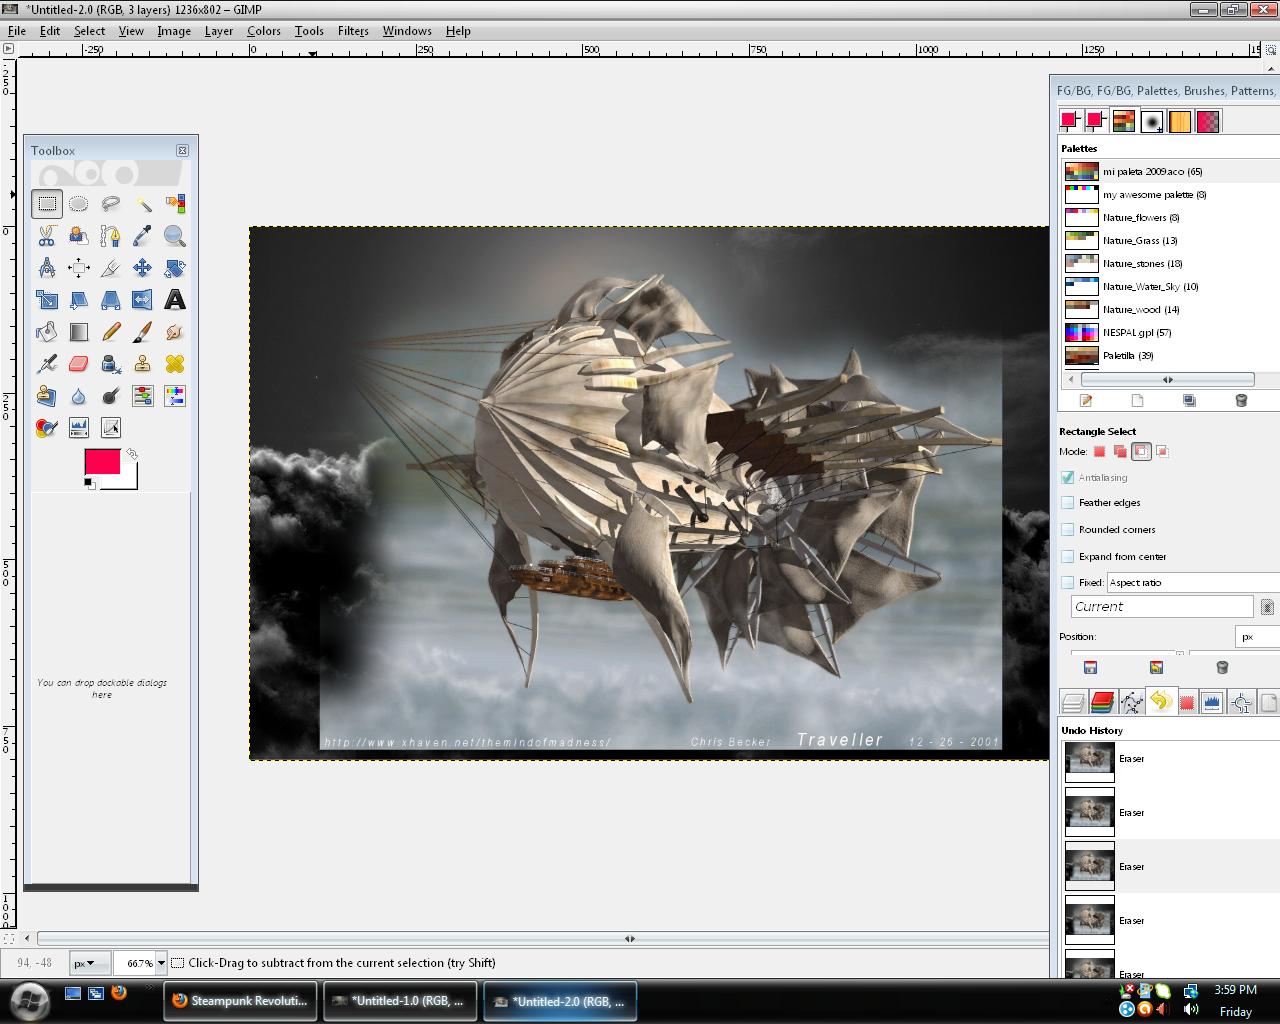
Task: Click the red foreground color swatch
Action: pos(102,462)
